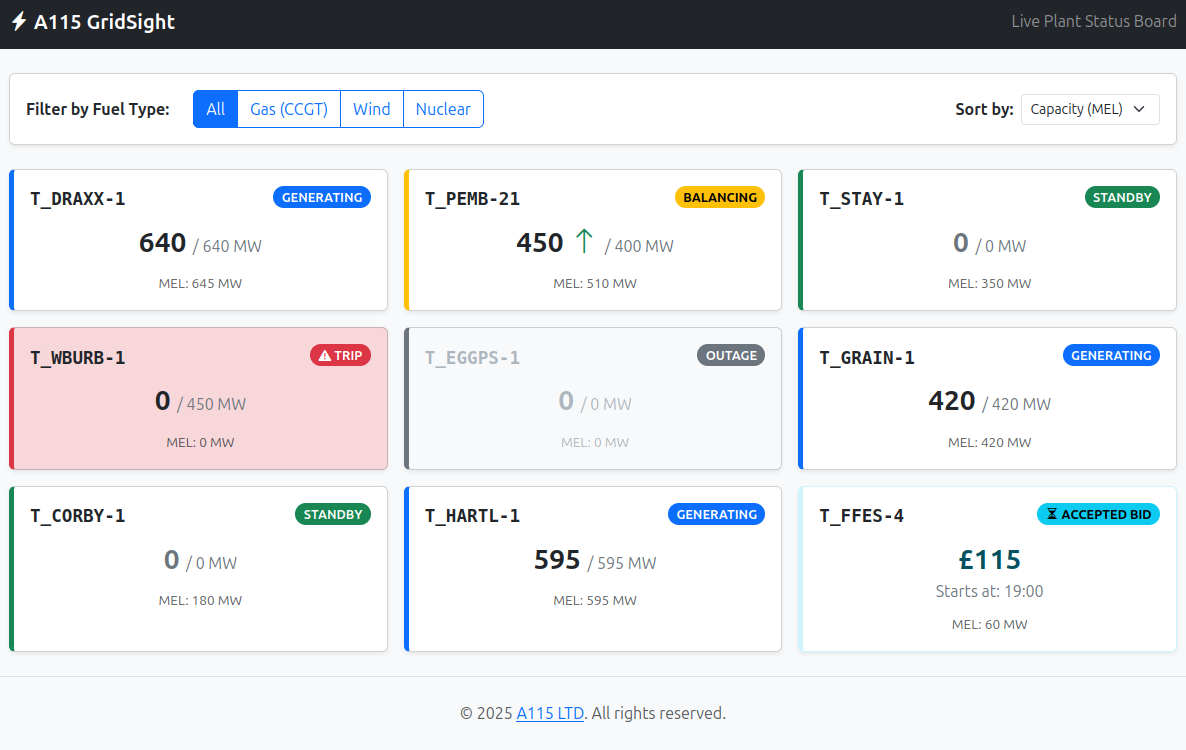Click the T_EGGPS-1 plant name
Viewport: 1186px width, 750px height.
(x=473, y=358)
